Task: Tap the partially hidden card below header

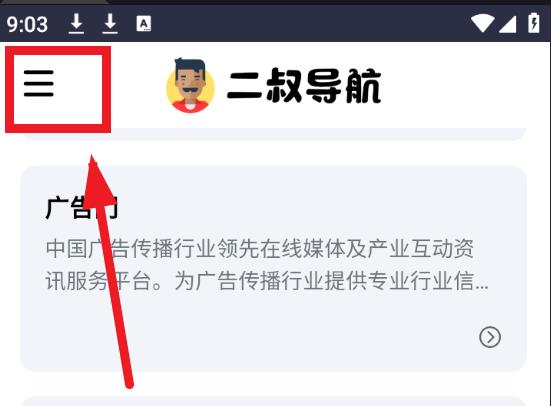Action: pos(273,134)
